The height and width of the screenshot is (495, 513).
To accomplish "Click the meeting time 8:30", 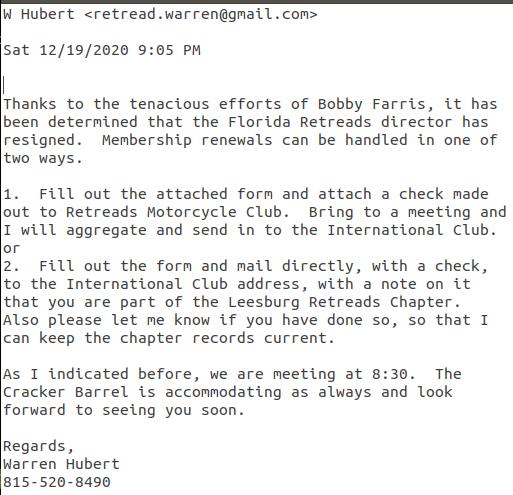I will pyautogui.click(x=390, y=374).
